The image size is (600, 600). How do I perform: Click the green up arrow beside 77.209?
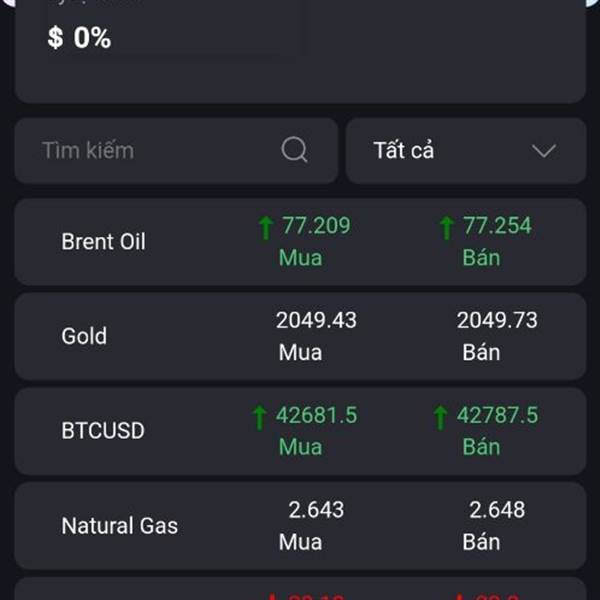[266, 228]
